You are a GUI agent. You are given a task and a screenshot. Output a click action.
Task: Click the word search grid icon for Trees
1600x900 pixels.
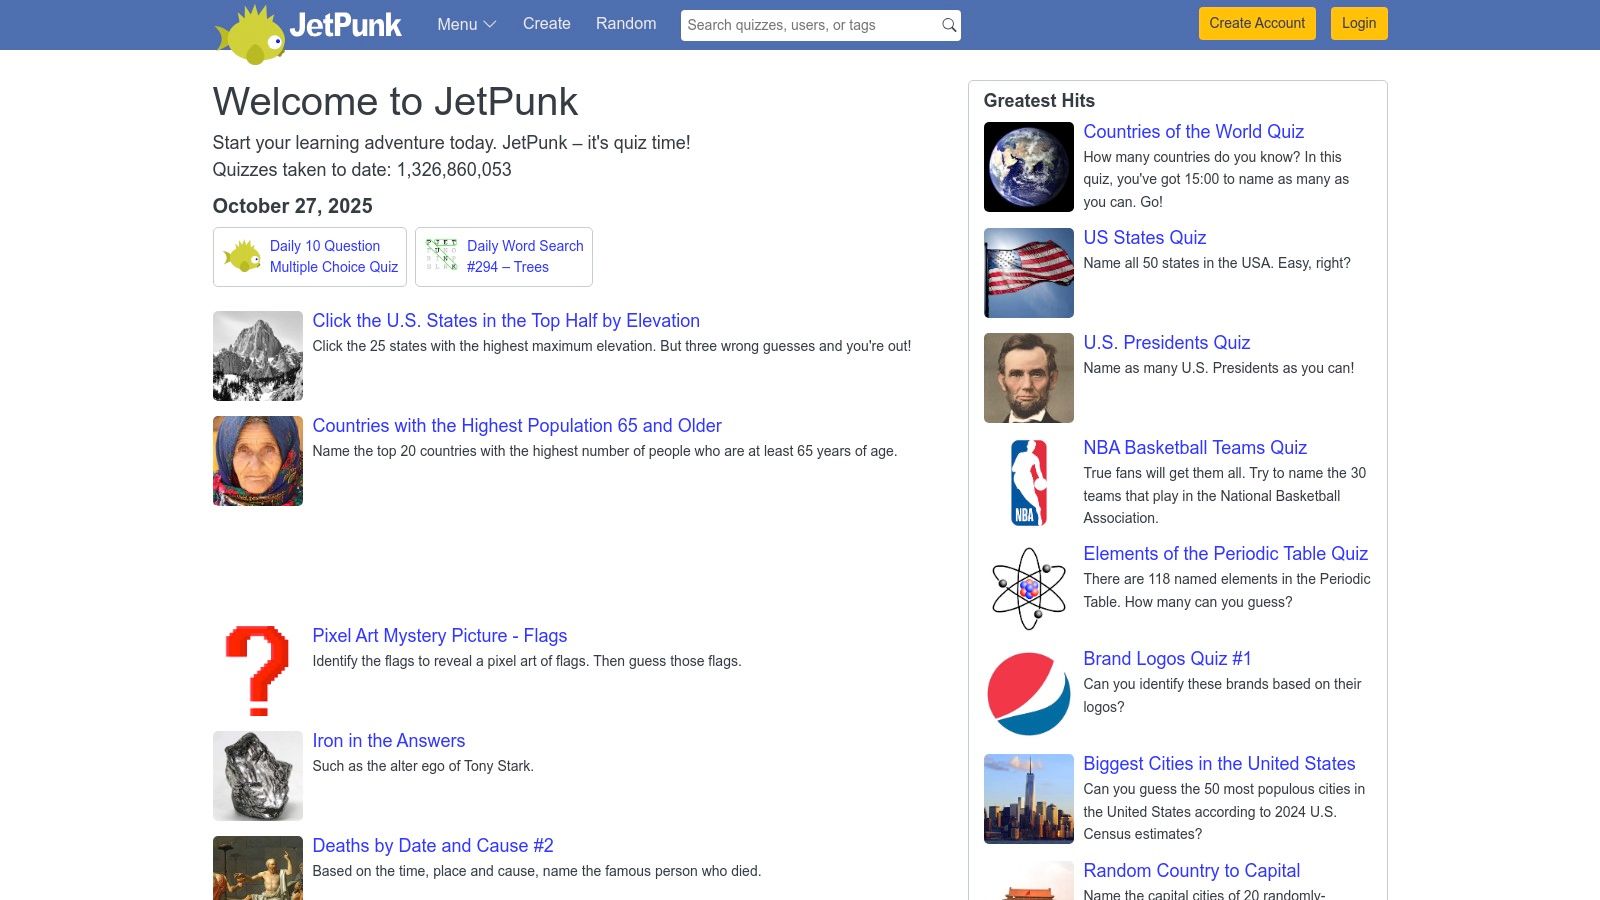click(440, 256)
